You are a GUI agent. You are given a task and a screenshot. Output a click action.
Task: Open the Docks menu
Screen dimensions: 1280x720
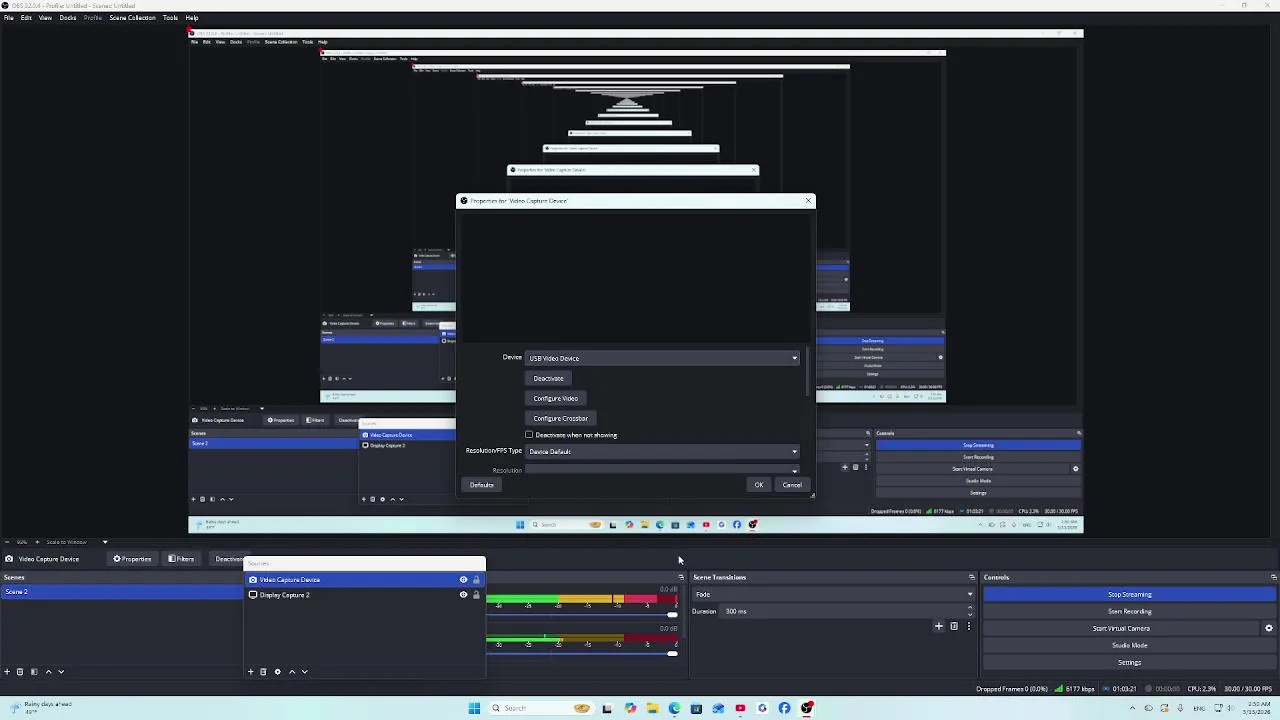coord(68,18)
